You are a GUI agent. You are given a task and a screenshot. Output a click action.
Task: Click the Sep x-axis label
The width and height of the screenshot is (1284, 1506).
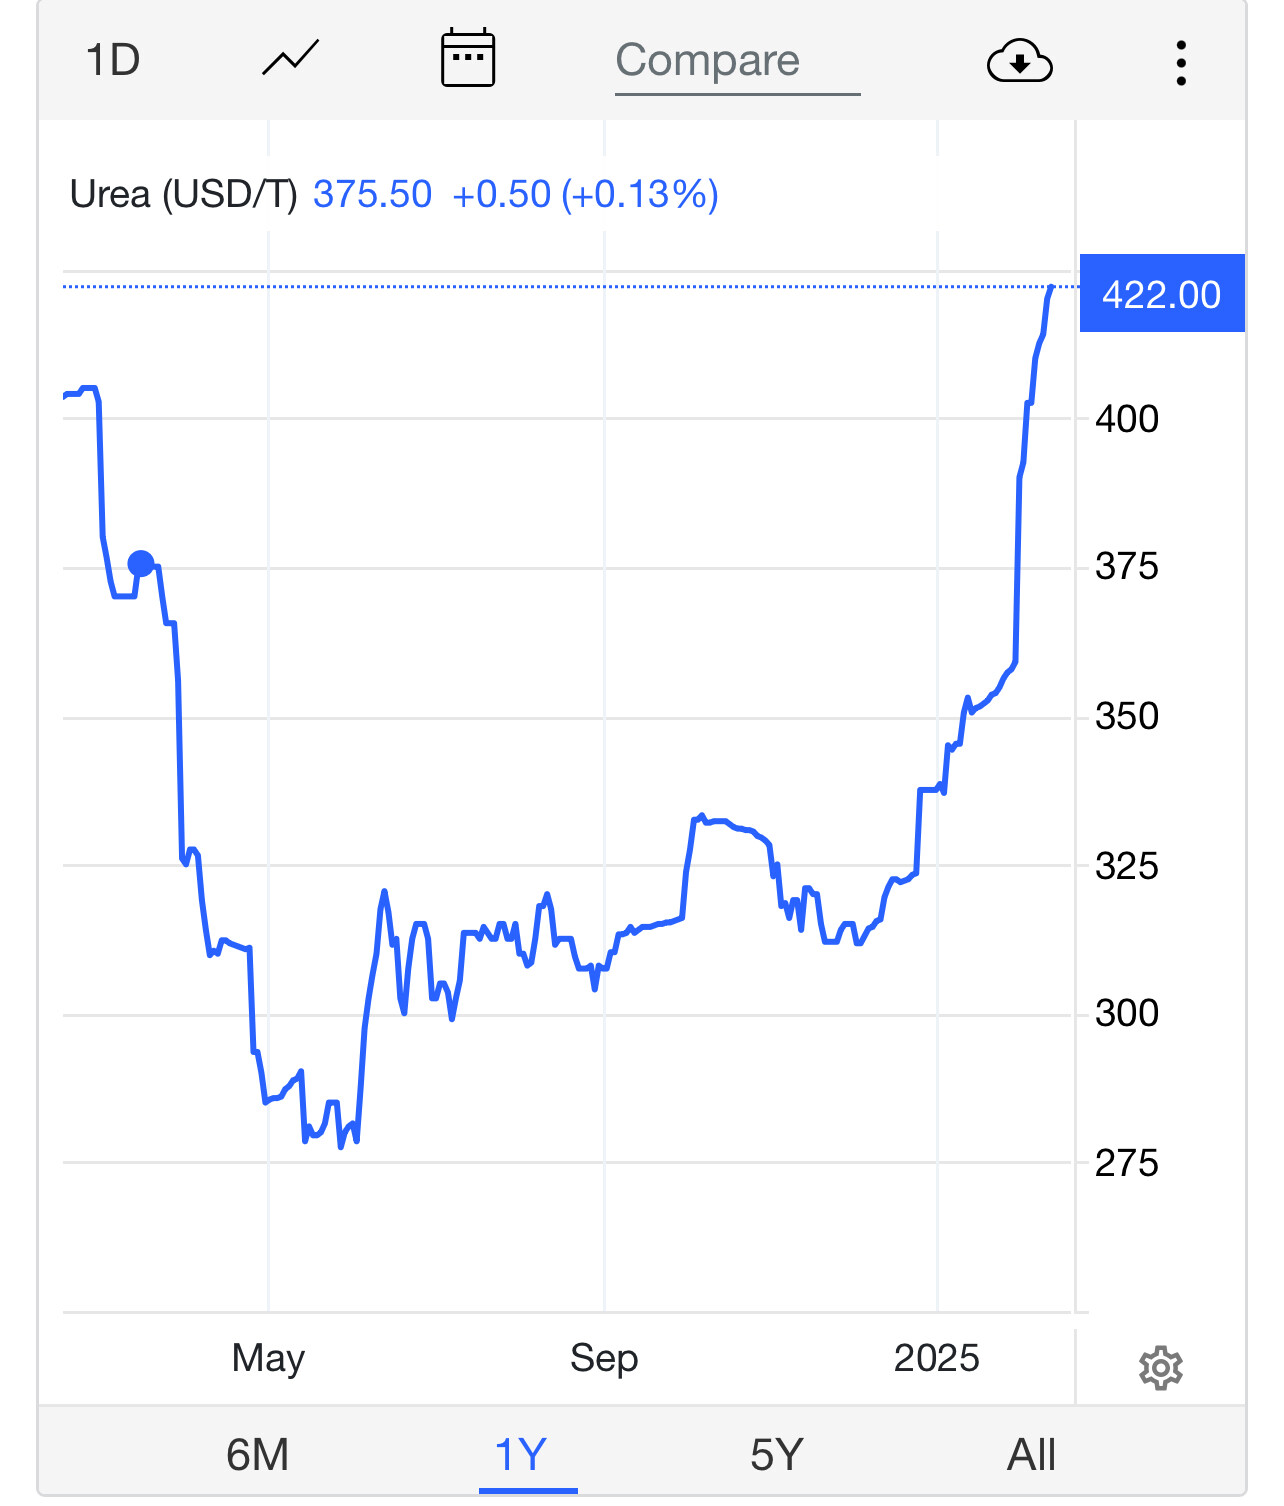coord(604,1358)
